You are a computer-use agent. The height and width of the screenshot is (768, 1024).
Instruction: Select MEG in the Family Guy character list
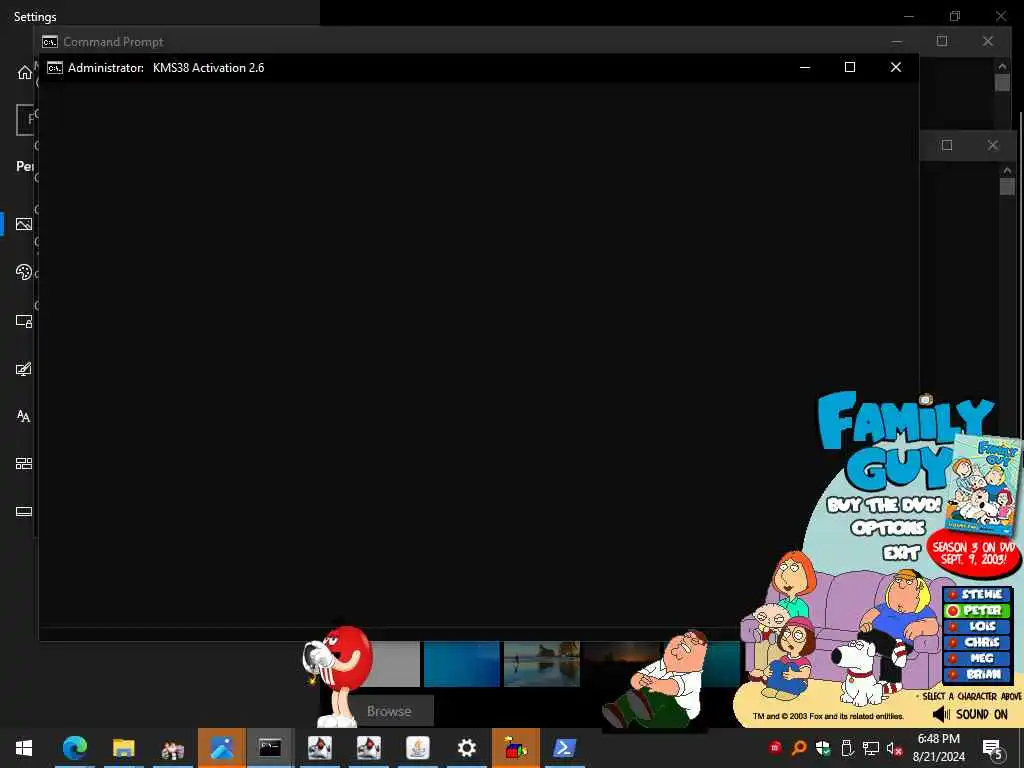(977, 658)
